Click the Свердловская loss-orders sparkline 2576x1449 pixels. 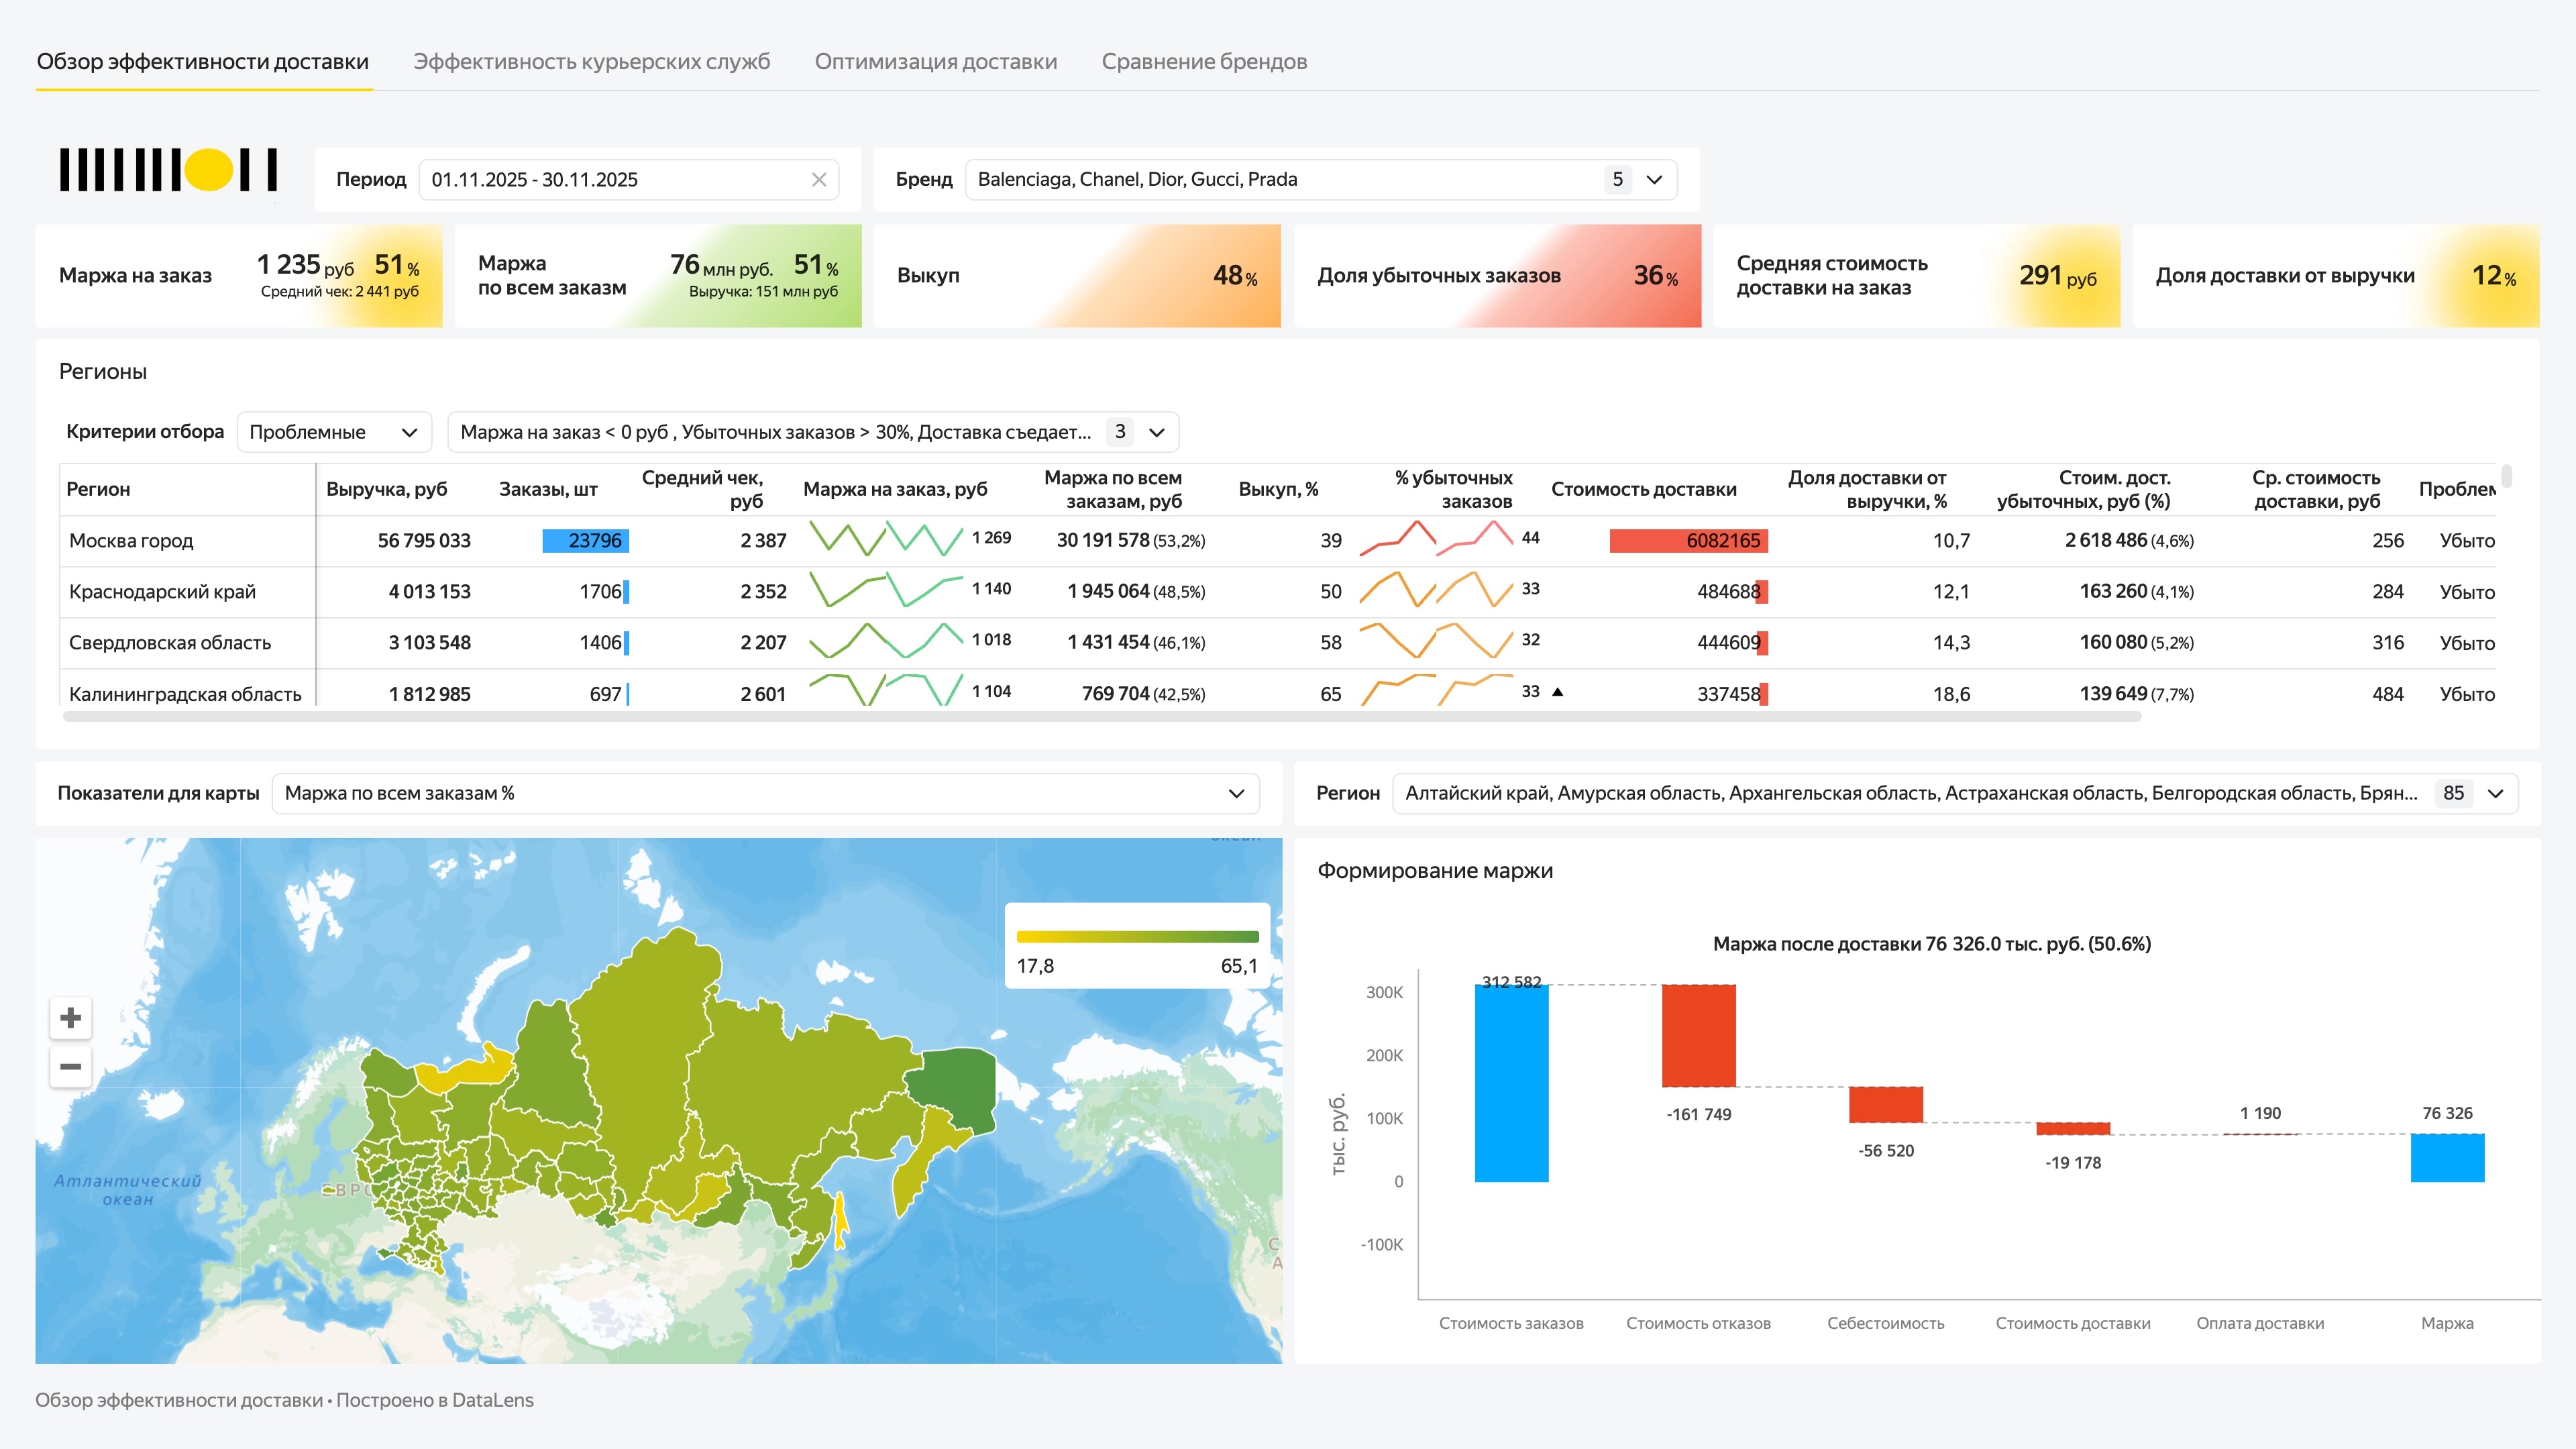coord(1436,641)
